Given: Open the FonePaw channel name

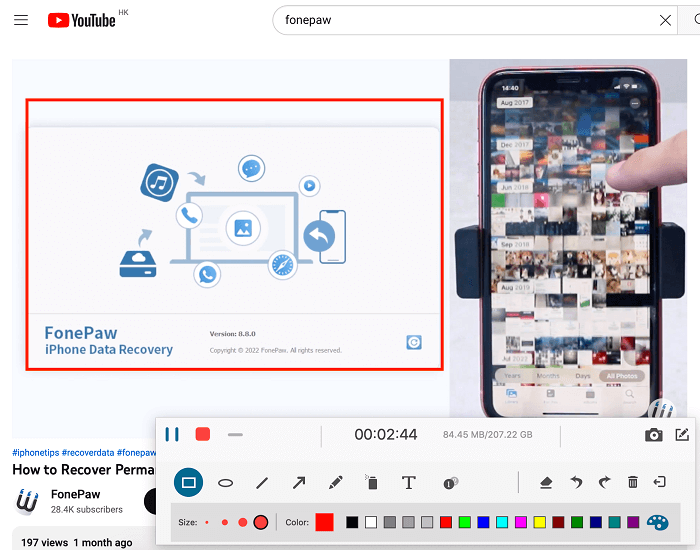Looking at the screenshot, I should click(75, 494).
